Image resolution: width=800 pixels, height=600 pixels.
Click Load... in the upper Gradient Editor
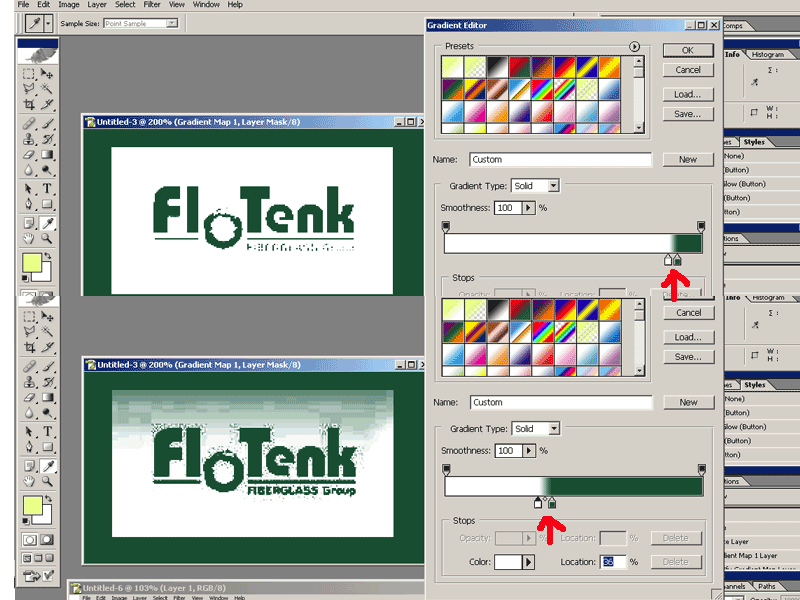point(688,94)
